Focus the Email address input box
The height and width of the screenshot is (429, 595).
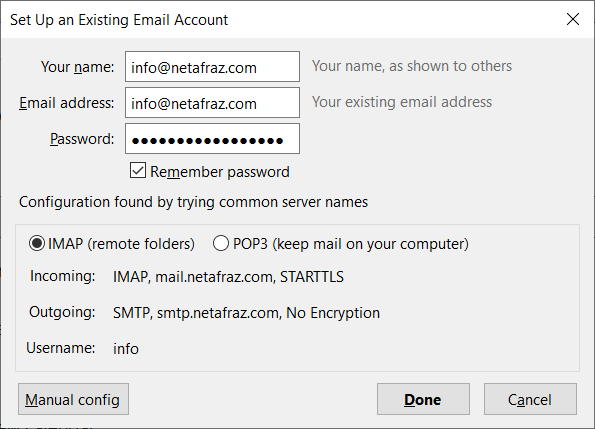[x=212, y=103]
